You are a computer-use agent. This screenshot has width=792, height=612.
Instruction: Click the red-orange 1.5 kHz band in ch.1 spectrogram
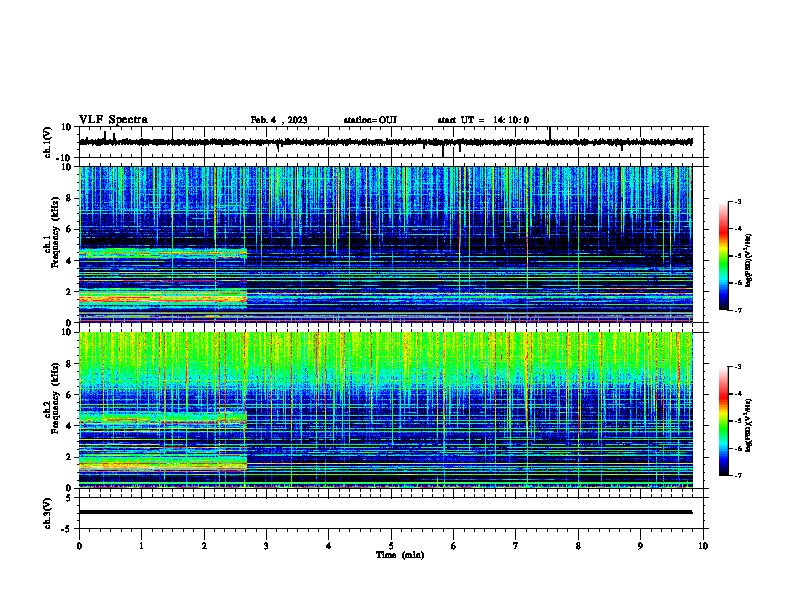163,299
